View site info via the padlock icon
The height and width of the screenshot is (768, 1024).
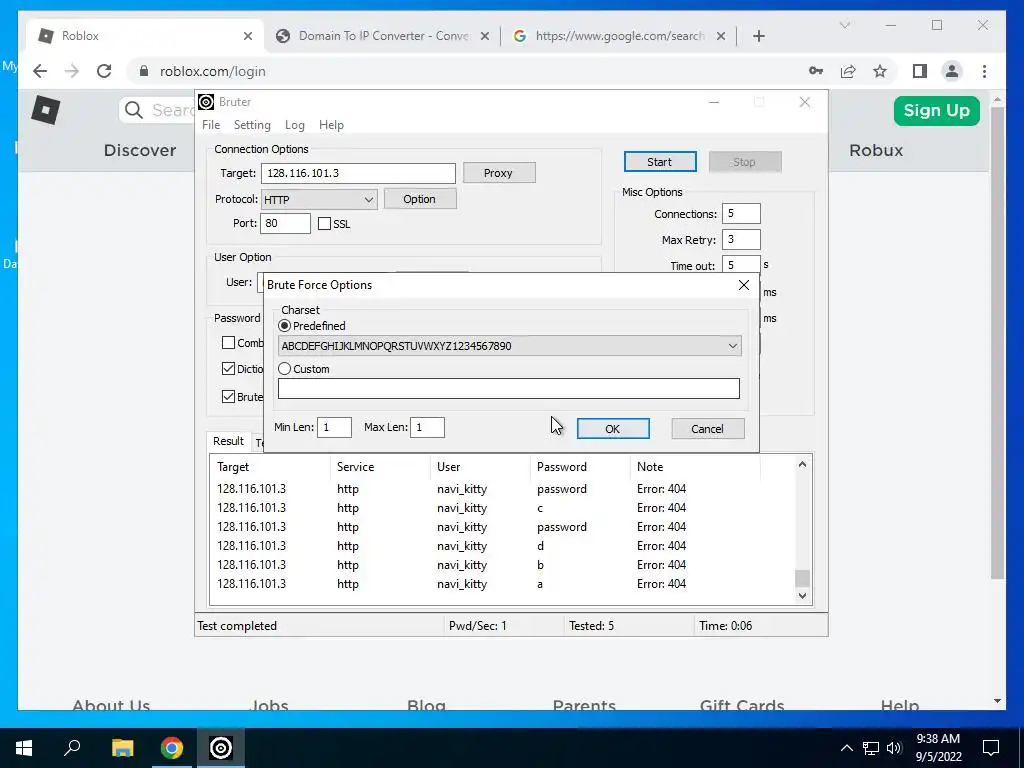pyautogui.click(x=144, y=71)
